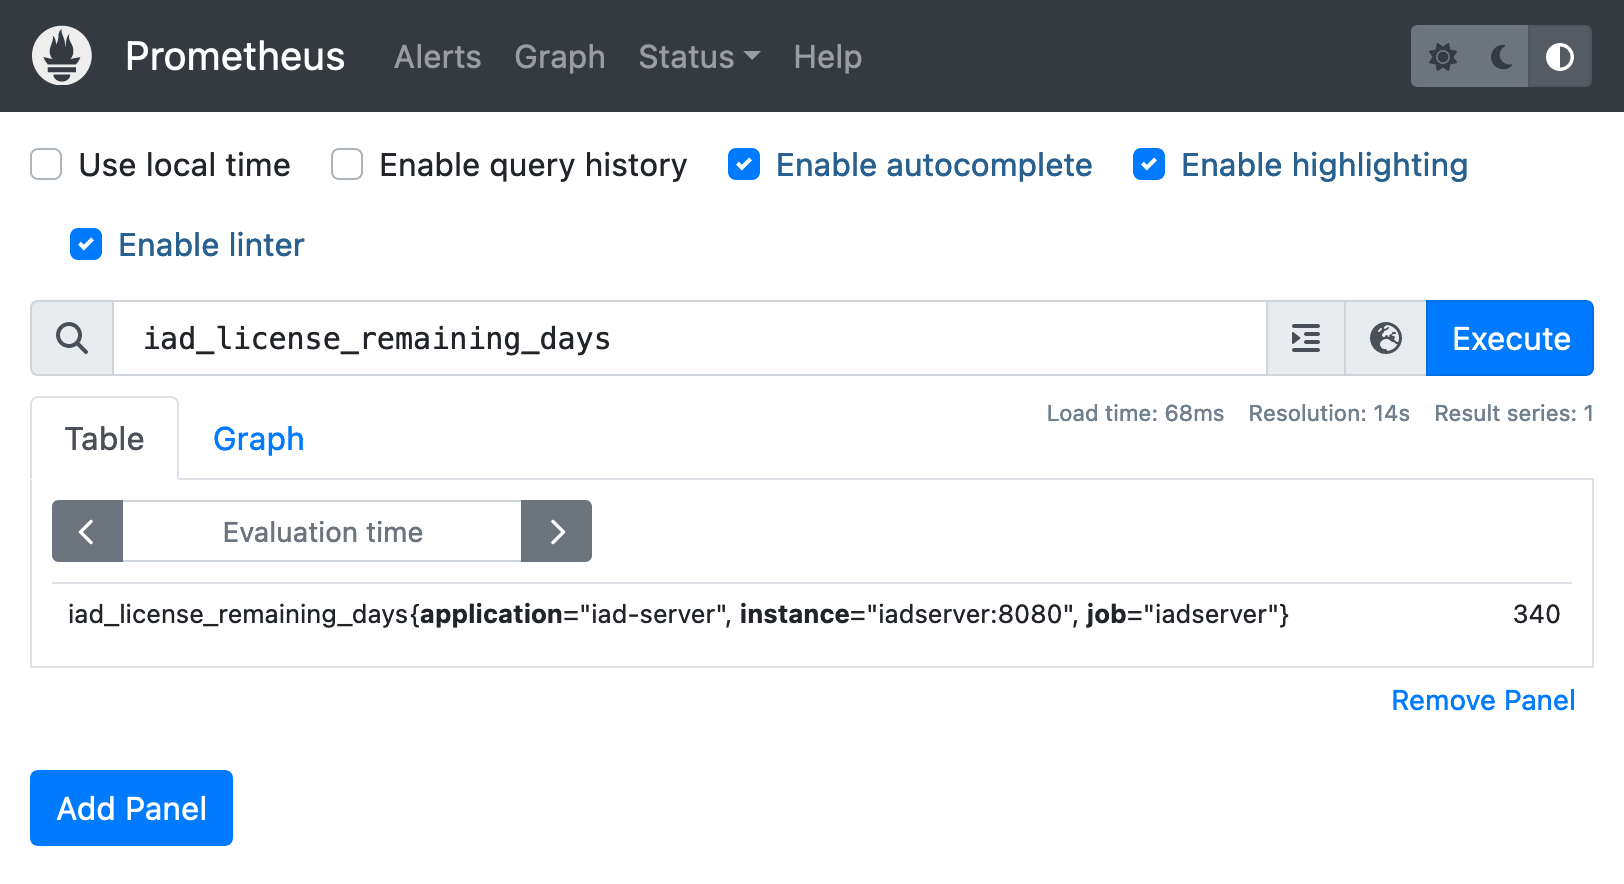The width and height of the screenshot is (1624, 884).
Task: Go to previous evaluation time
Action: (x=87, y=532)
